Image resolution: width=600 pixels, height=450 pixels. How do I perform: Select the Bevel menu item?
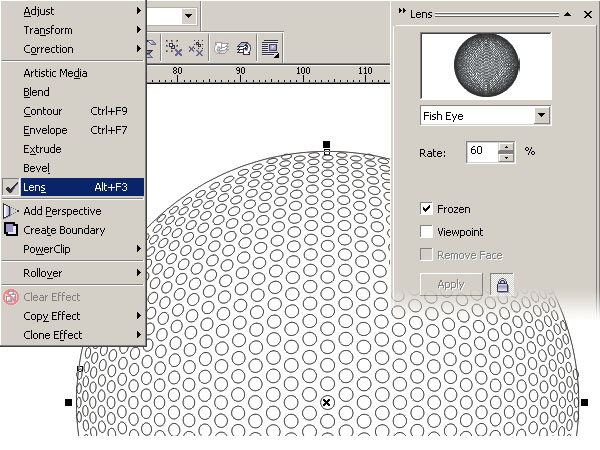pos(73,168)
